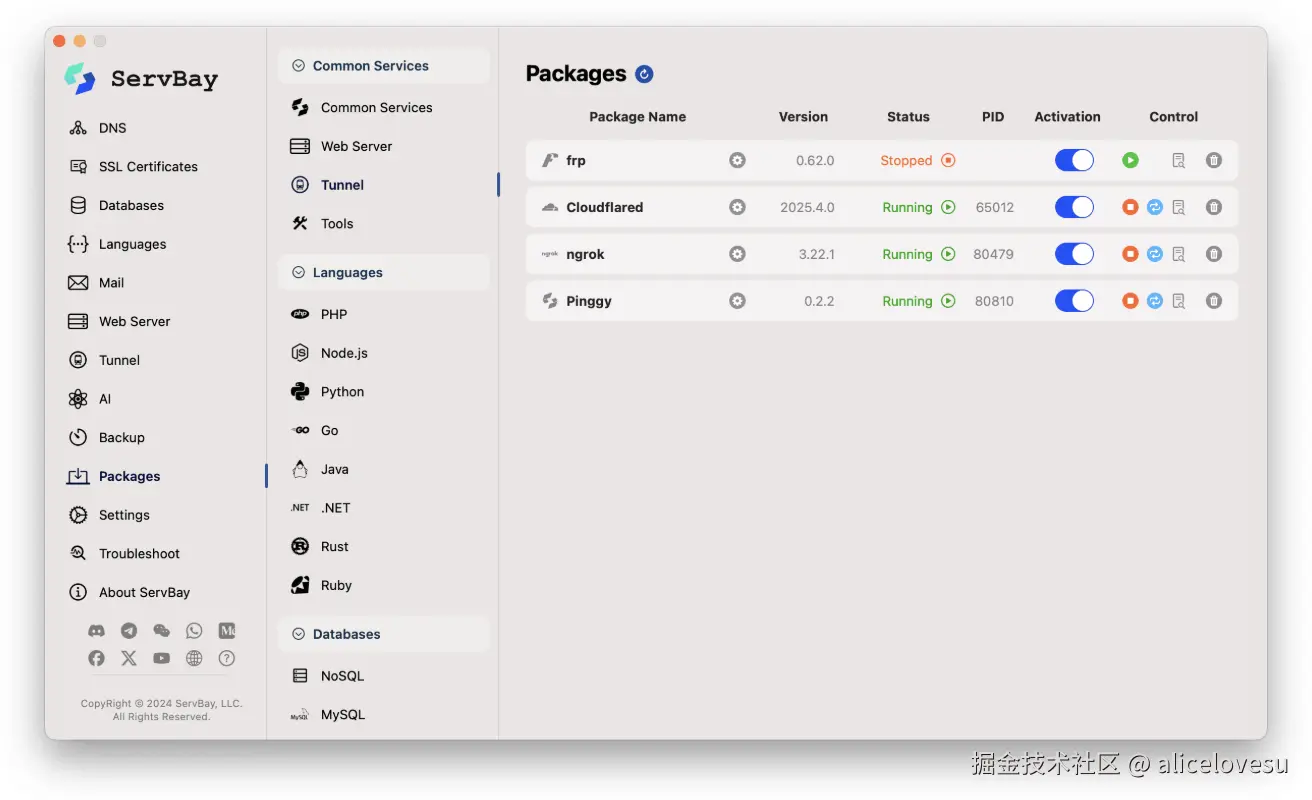
Task: Open the Medium icon
Action: [x=227, y=631]
